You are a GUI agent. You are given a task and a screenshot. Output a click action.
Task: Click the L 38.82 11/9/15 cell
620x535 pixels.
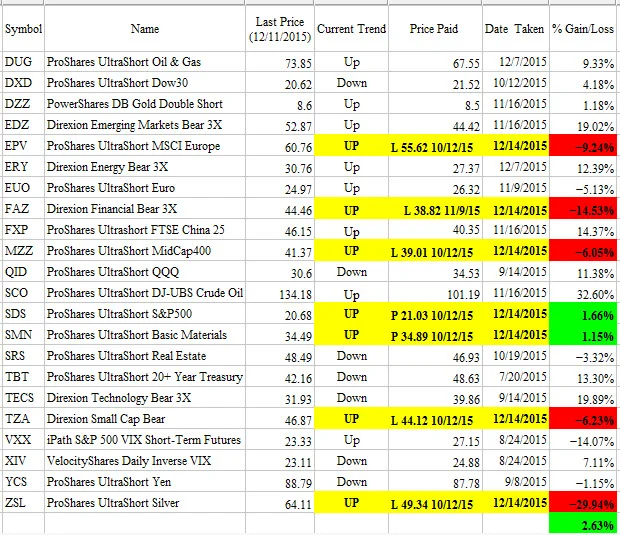tap(435, 209)
